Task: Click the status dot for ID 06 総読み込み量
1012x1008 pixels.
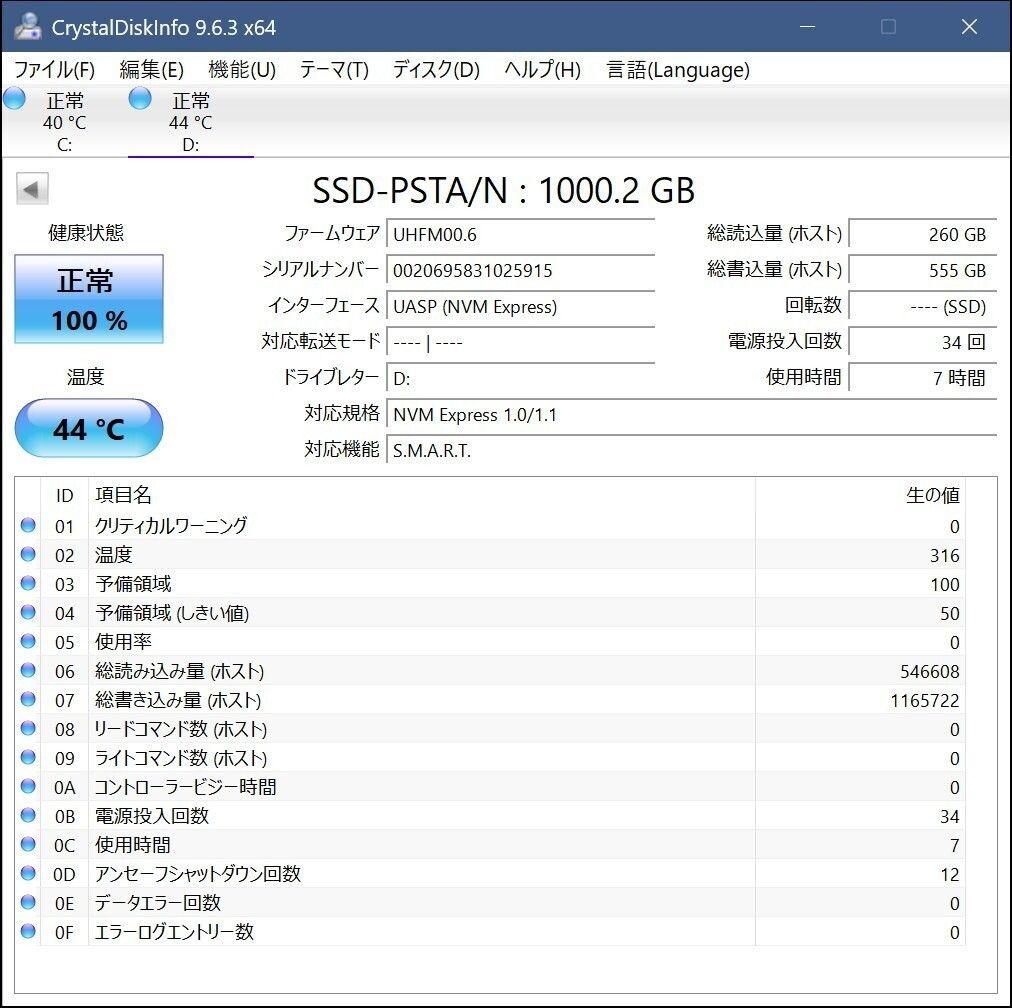Action: pos(28,670)
